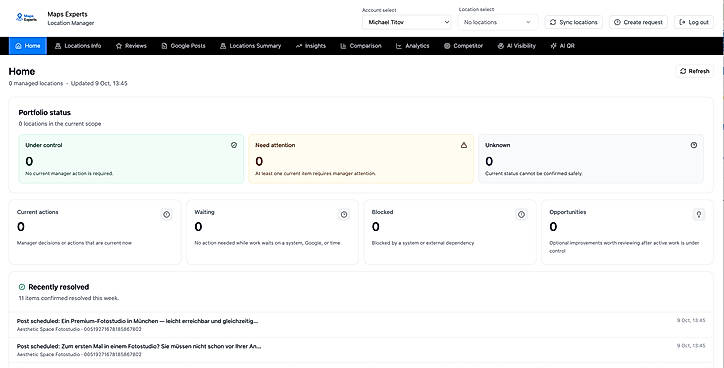Open the Analytics tab
Image resolution: width=724 pixels, height=368 pixels.
coord(413,46)
